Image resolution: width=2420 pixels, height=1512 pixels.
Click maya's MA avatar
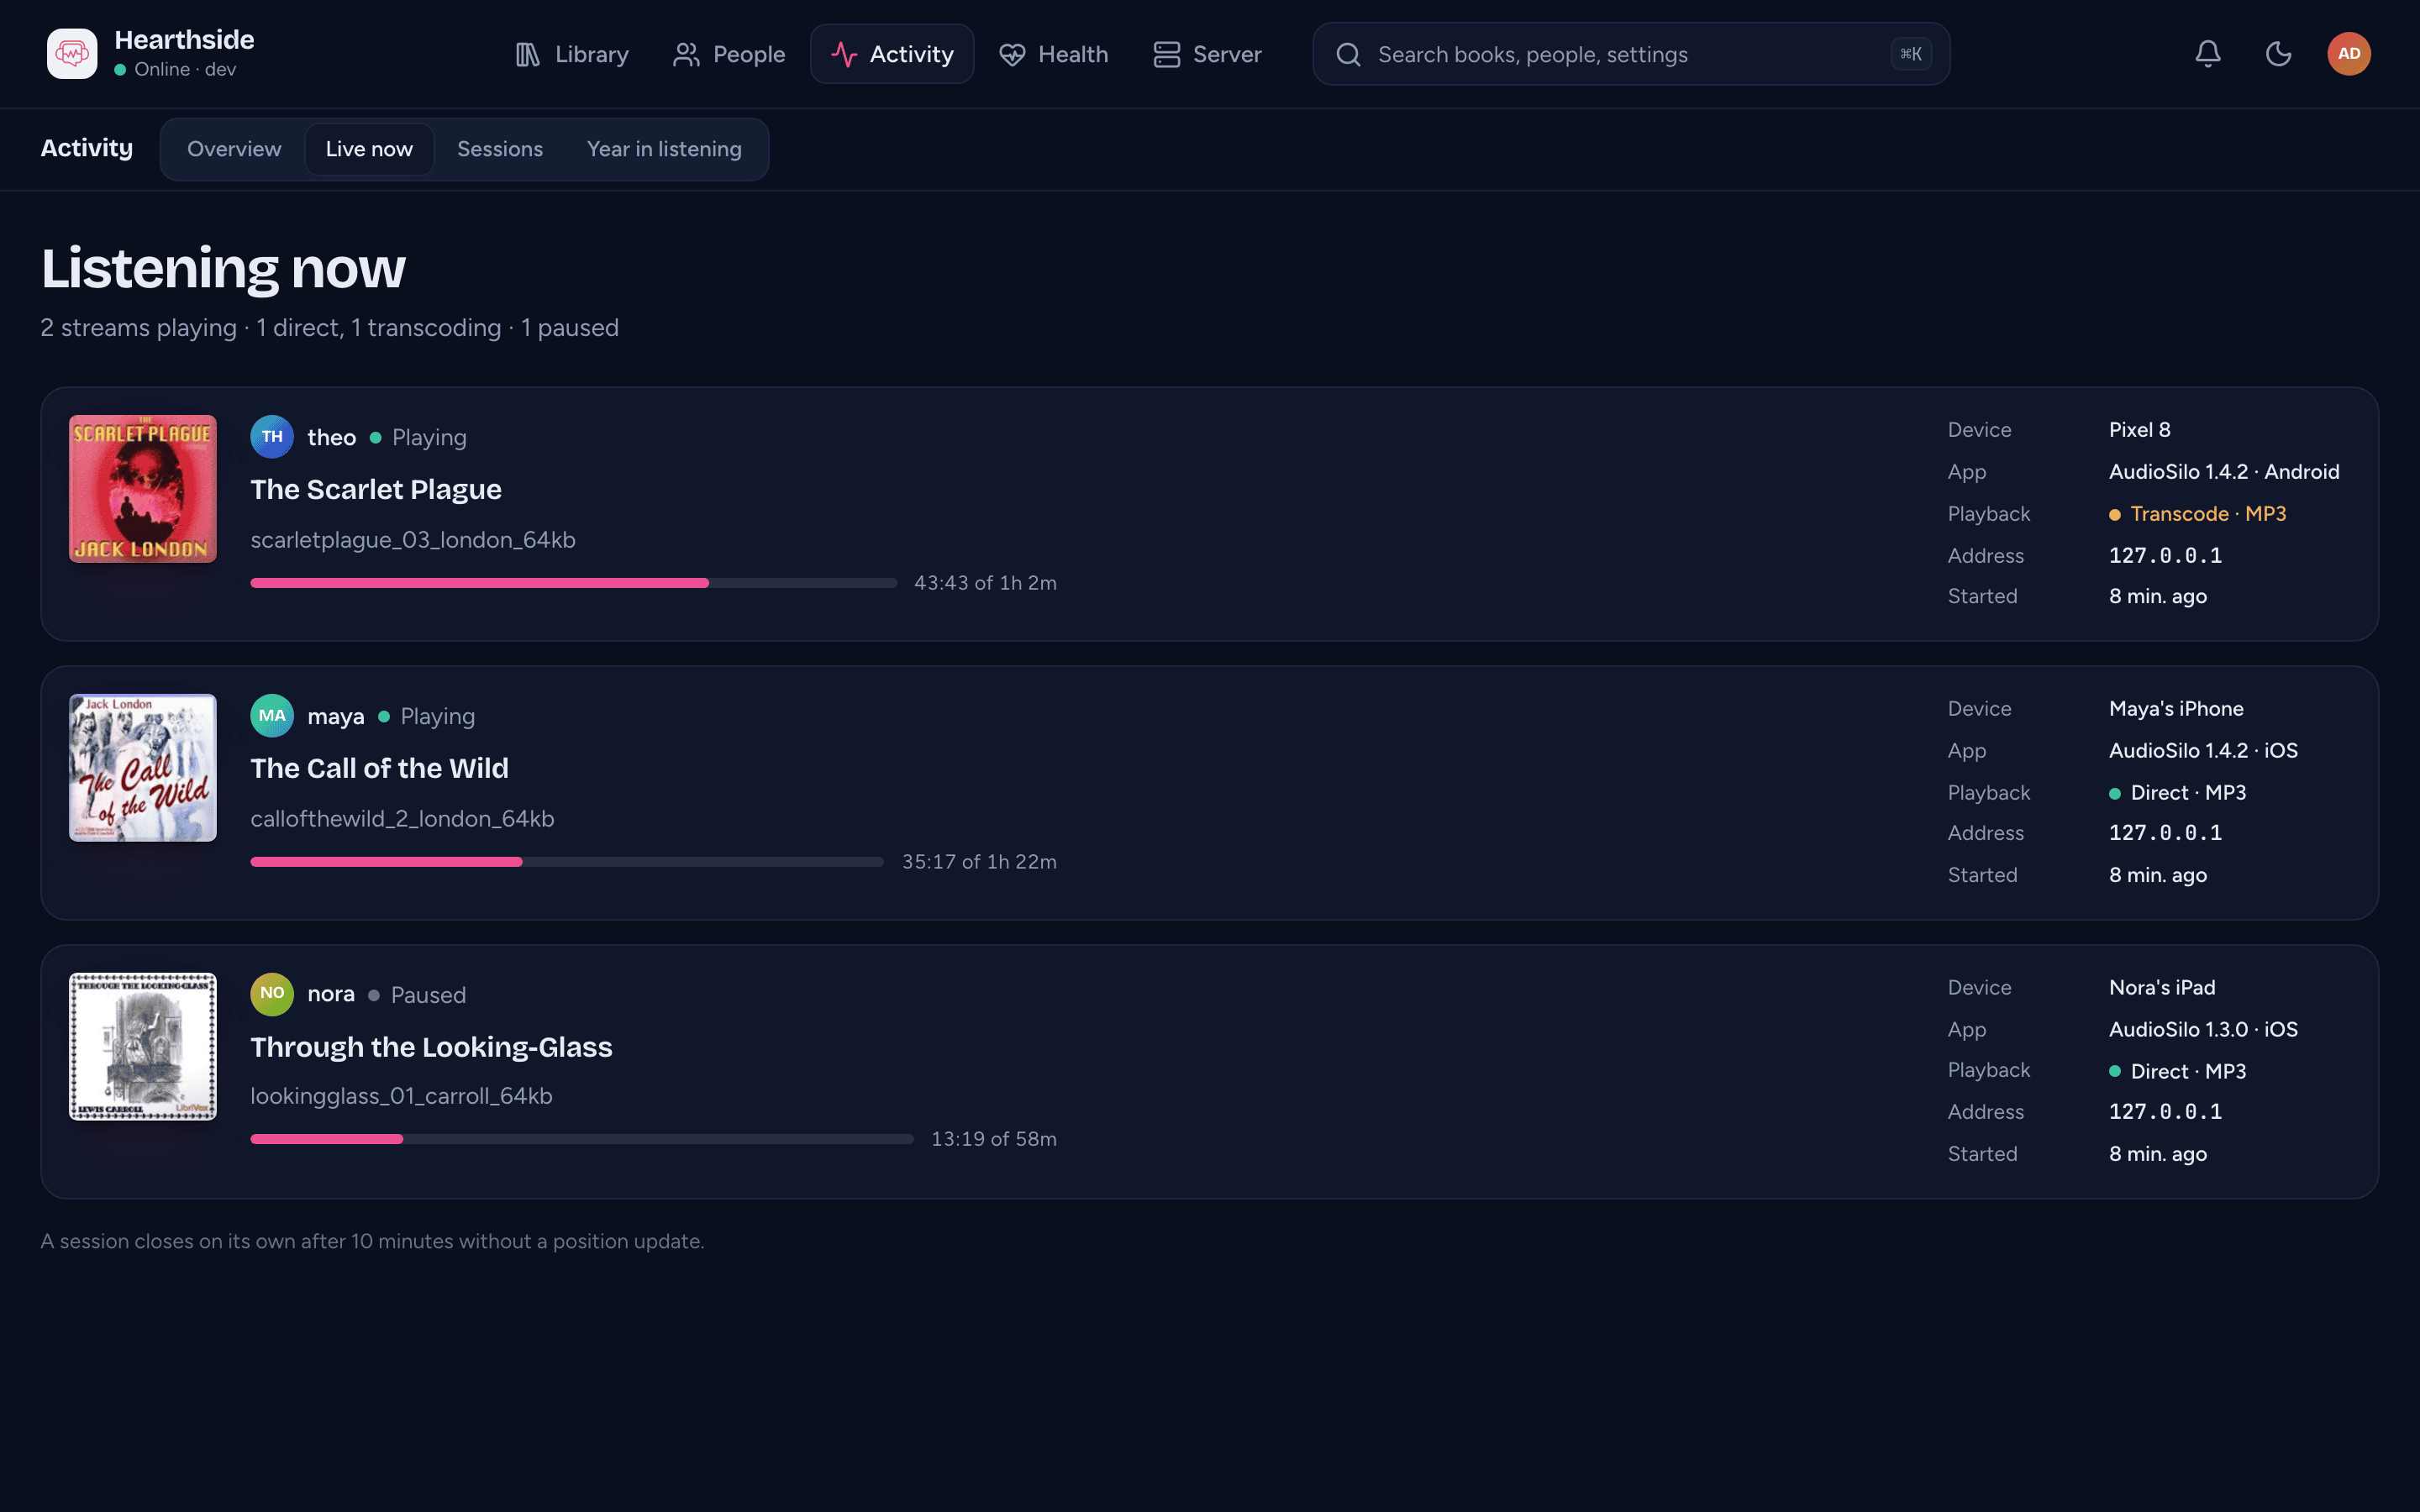(x=272, y=716)
